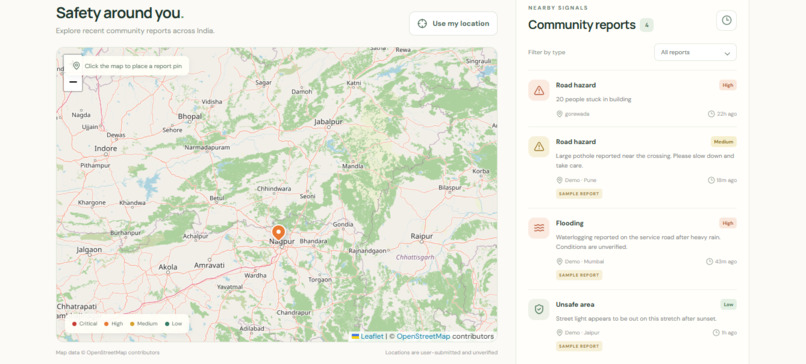This screenshot has height=364, width=806.
Task: Click the clock icon next to 1h ago
Action: click(x=716, y=333)
